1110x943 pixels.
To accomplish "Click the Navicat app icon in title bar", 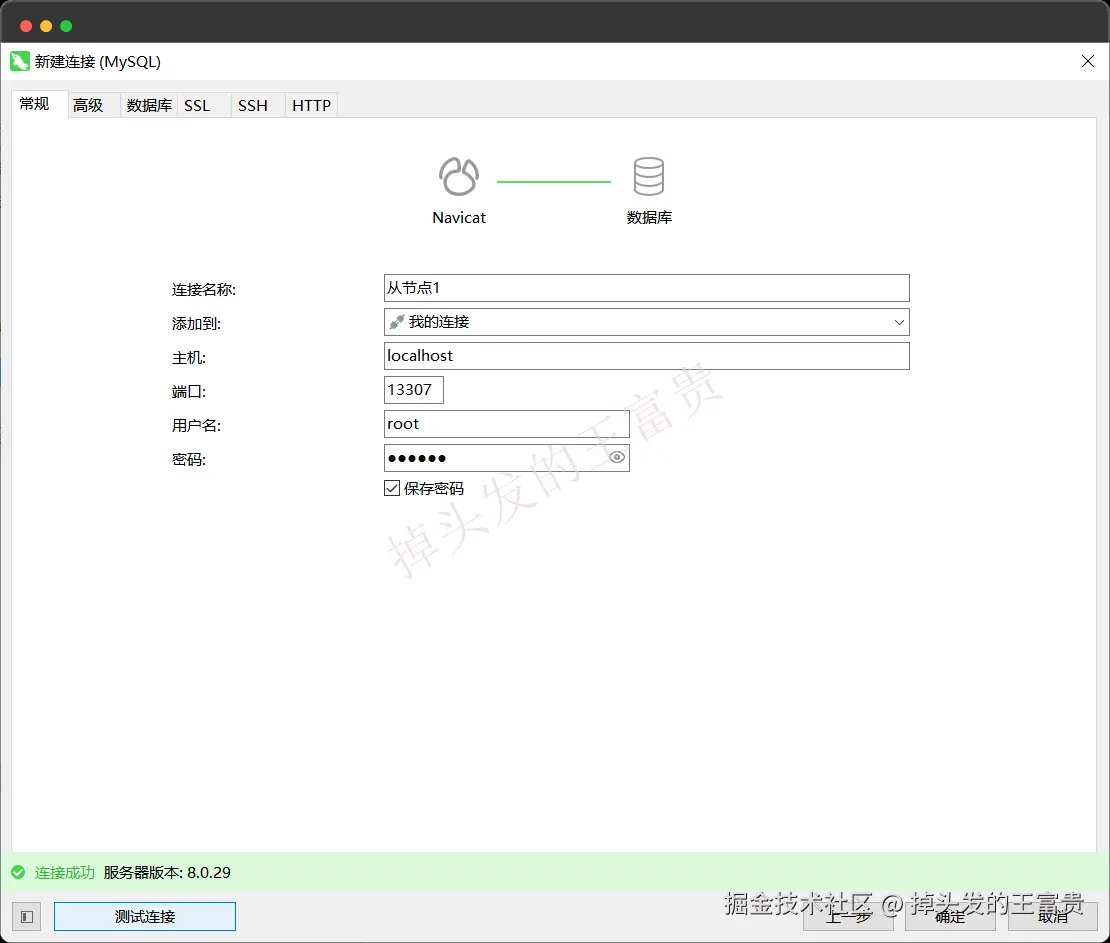I will click(x=20, y=62).
